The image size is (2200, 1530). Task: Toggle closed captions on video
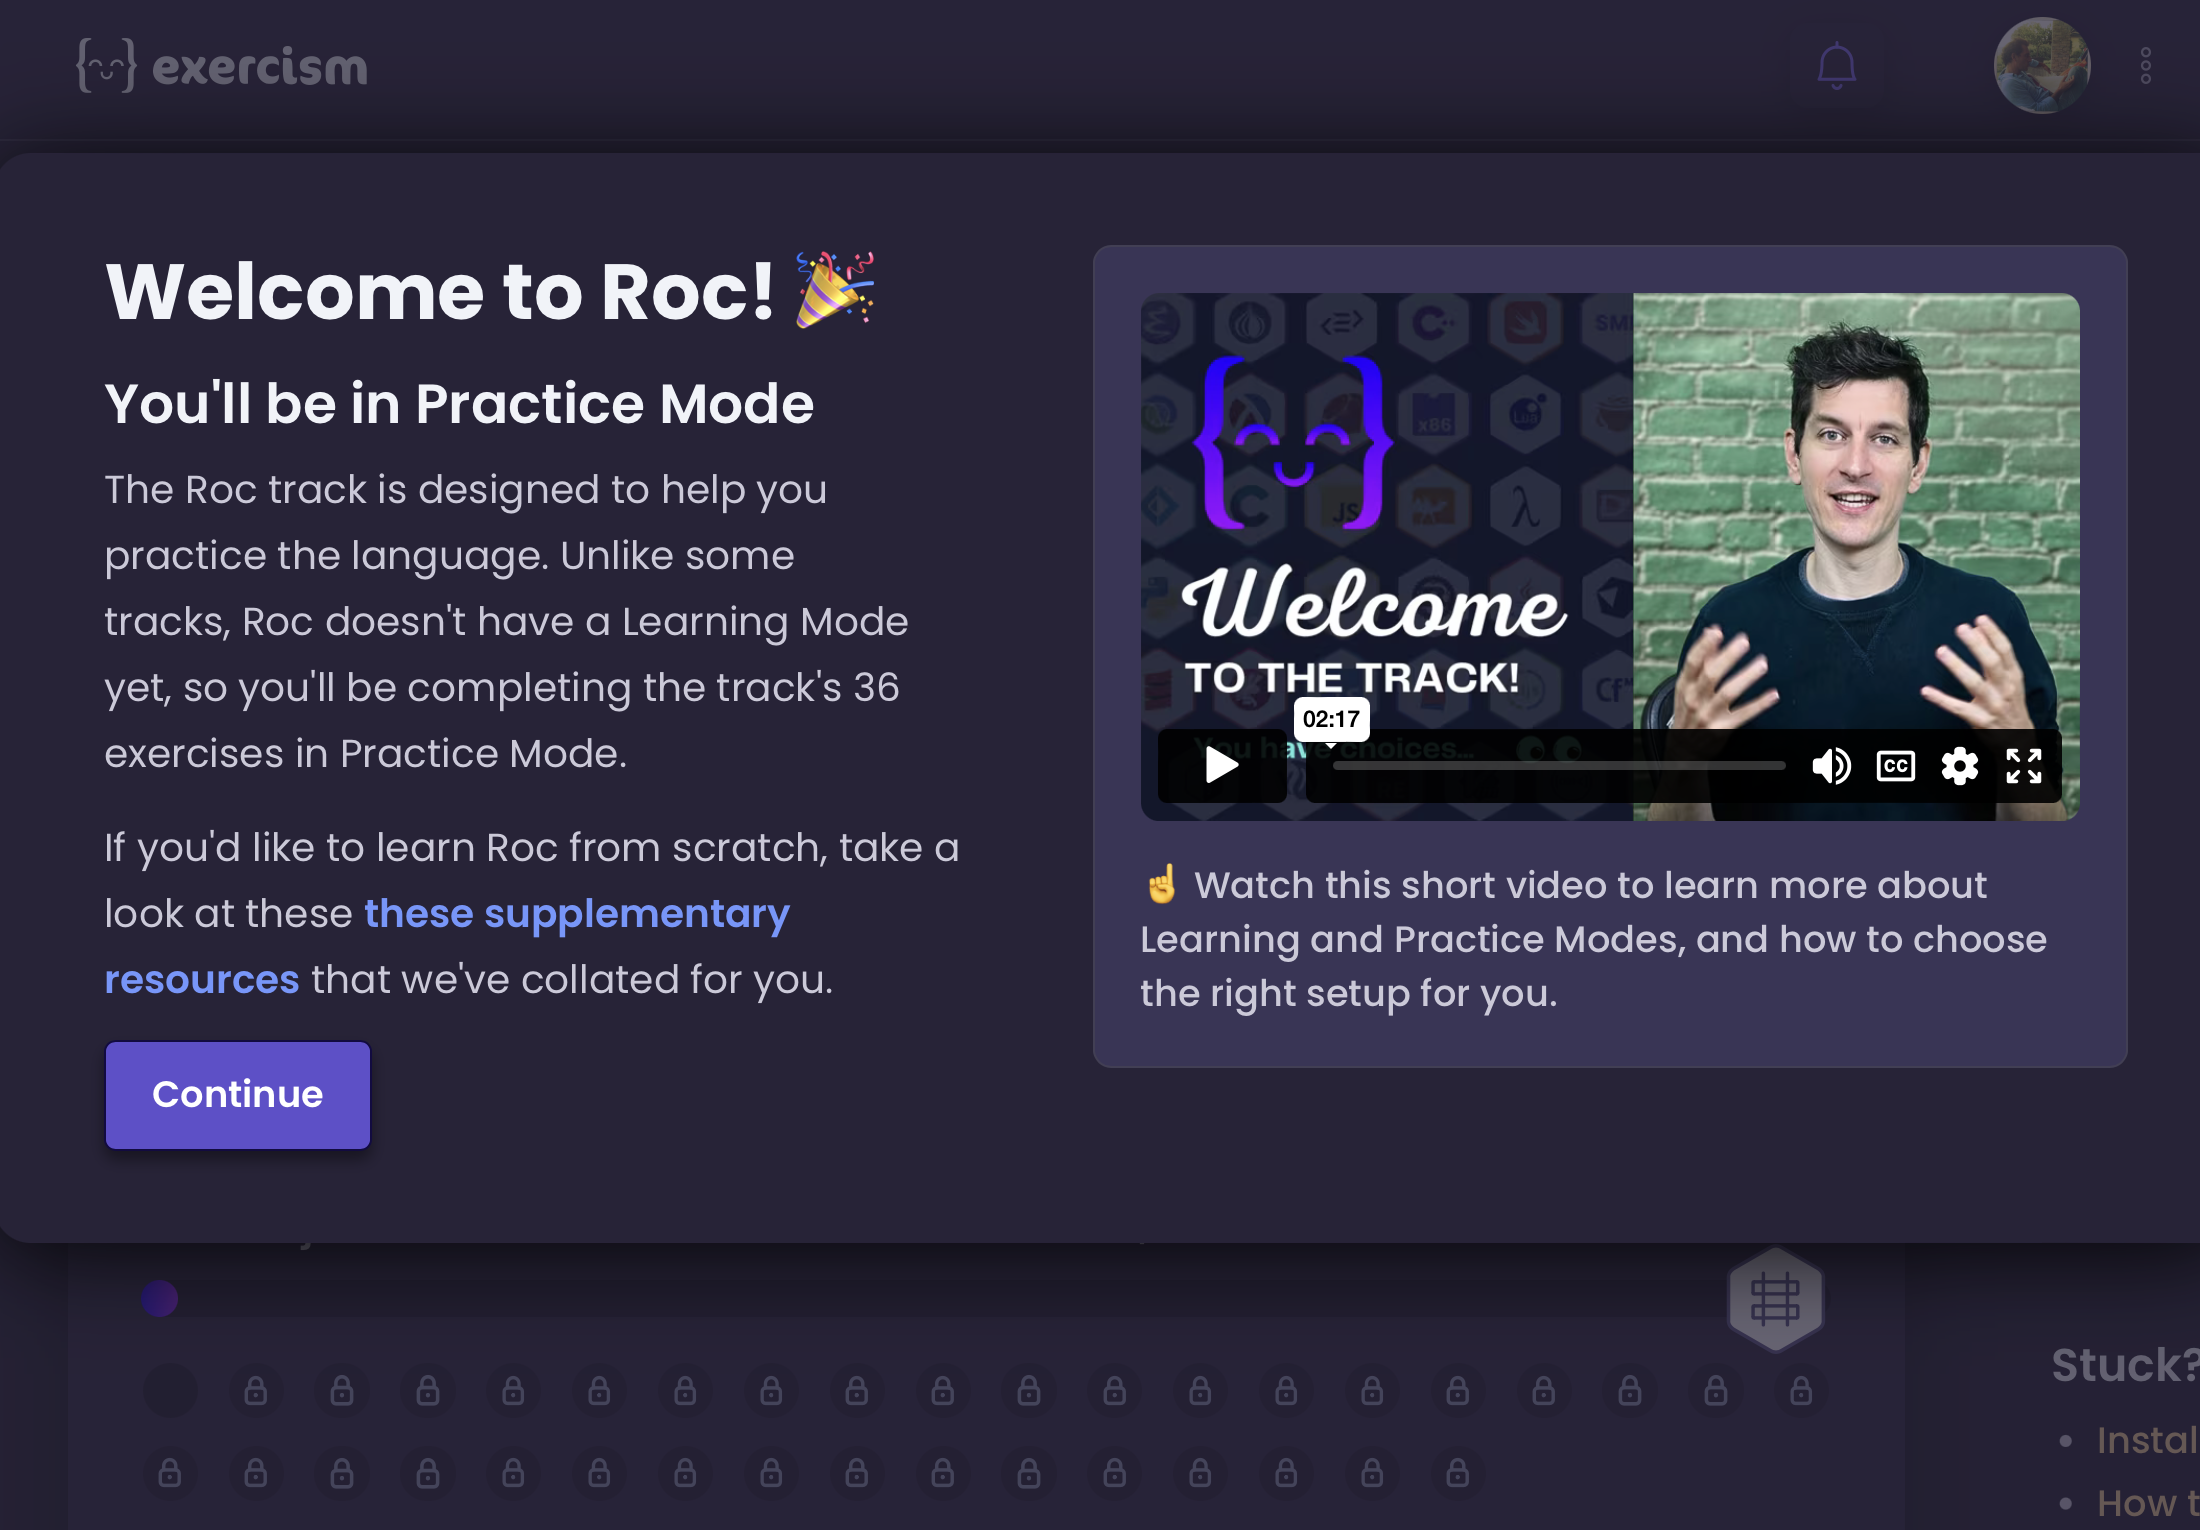coord(1896,766)
